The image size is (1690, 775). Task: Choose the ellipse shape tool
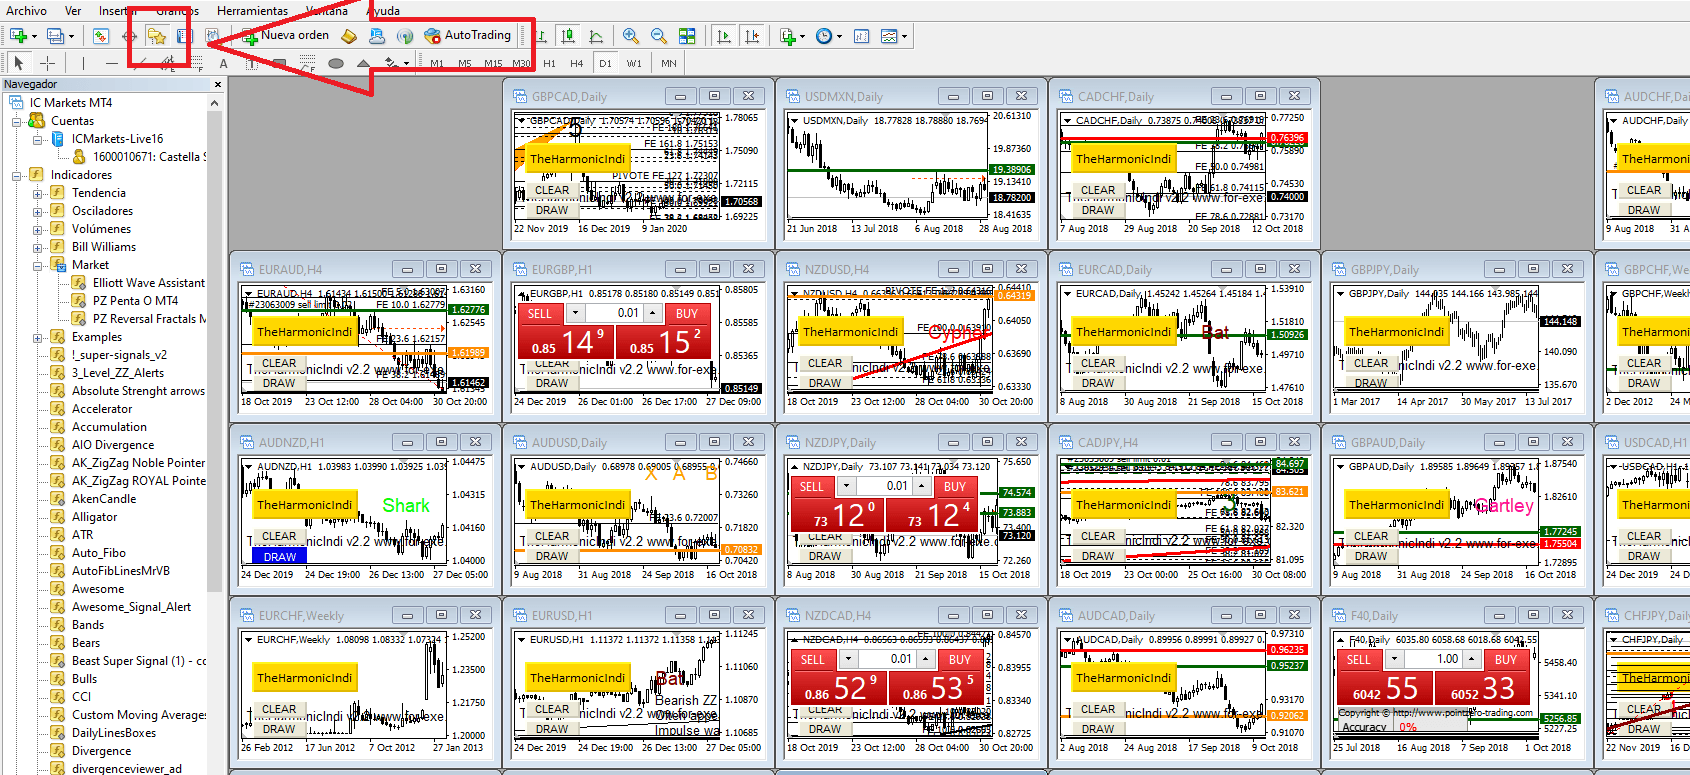pyautogui.click(x=336, y=63)
